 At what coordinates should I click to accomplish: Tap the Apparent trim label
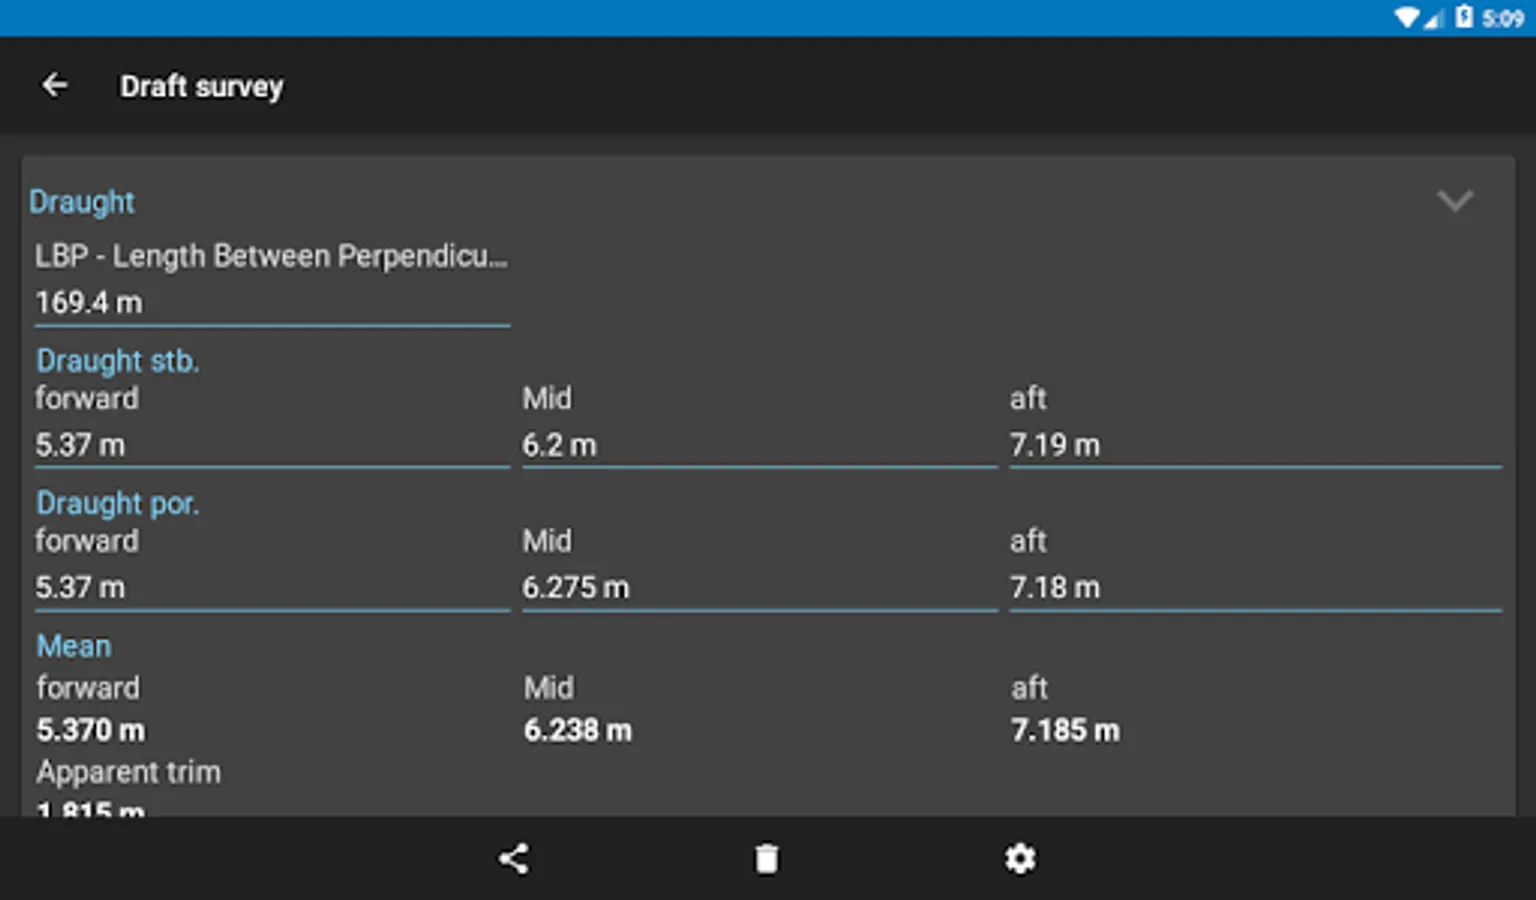pyautogui.click(x=129, y=773)
